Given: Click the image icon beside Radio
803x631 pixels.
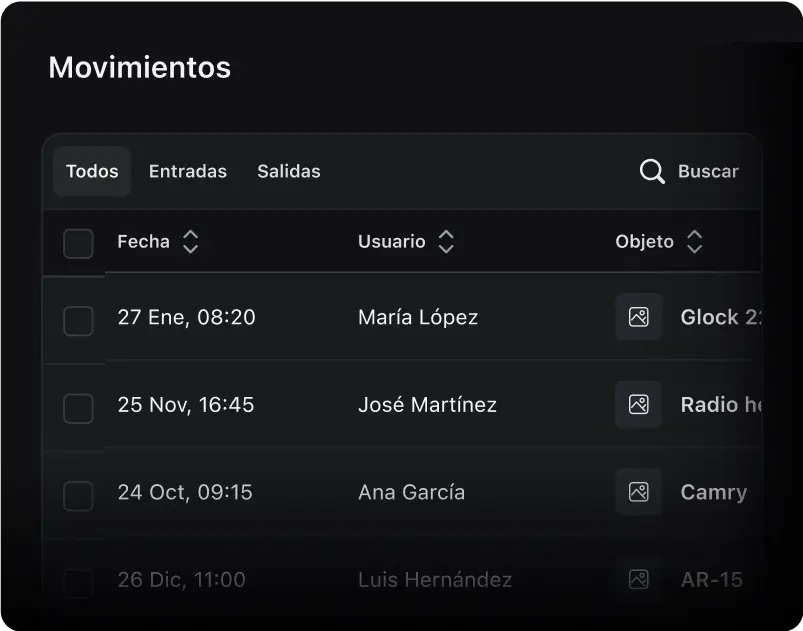Looking at the screenshot, I should click(638, 405).
